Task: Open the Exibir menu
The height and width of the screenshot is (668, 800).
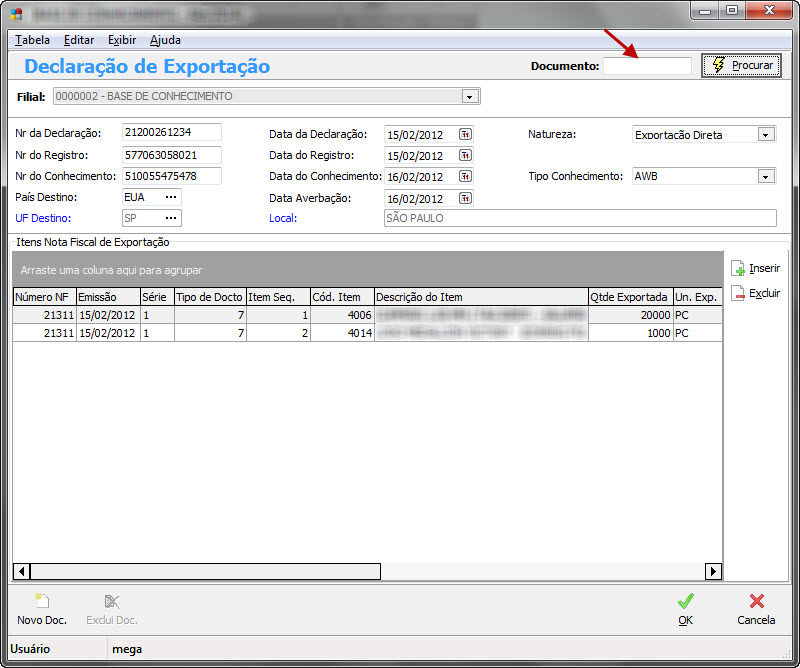Action: (121, 40)
